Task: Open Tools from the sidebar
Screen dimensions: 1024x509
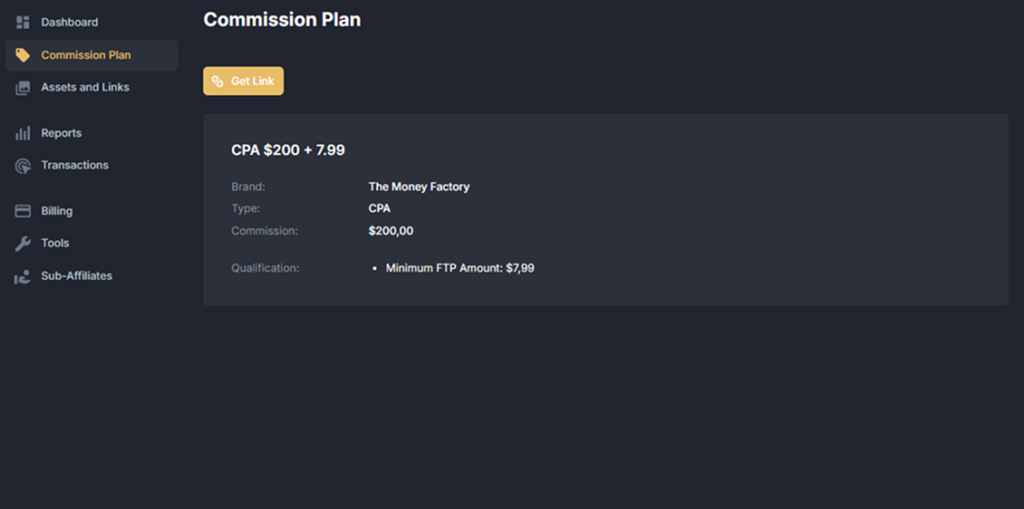Action: 55,243
